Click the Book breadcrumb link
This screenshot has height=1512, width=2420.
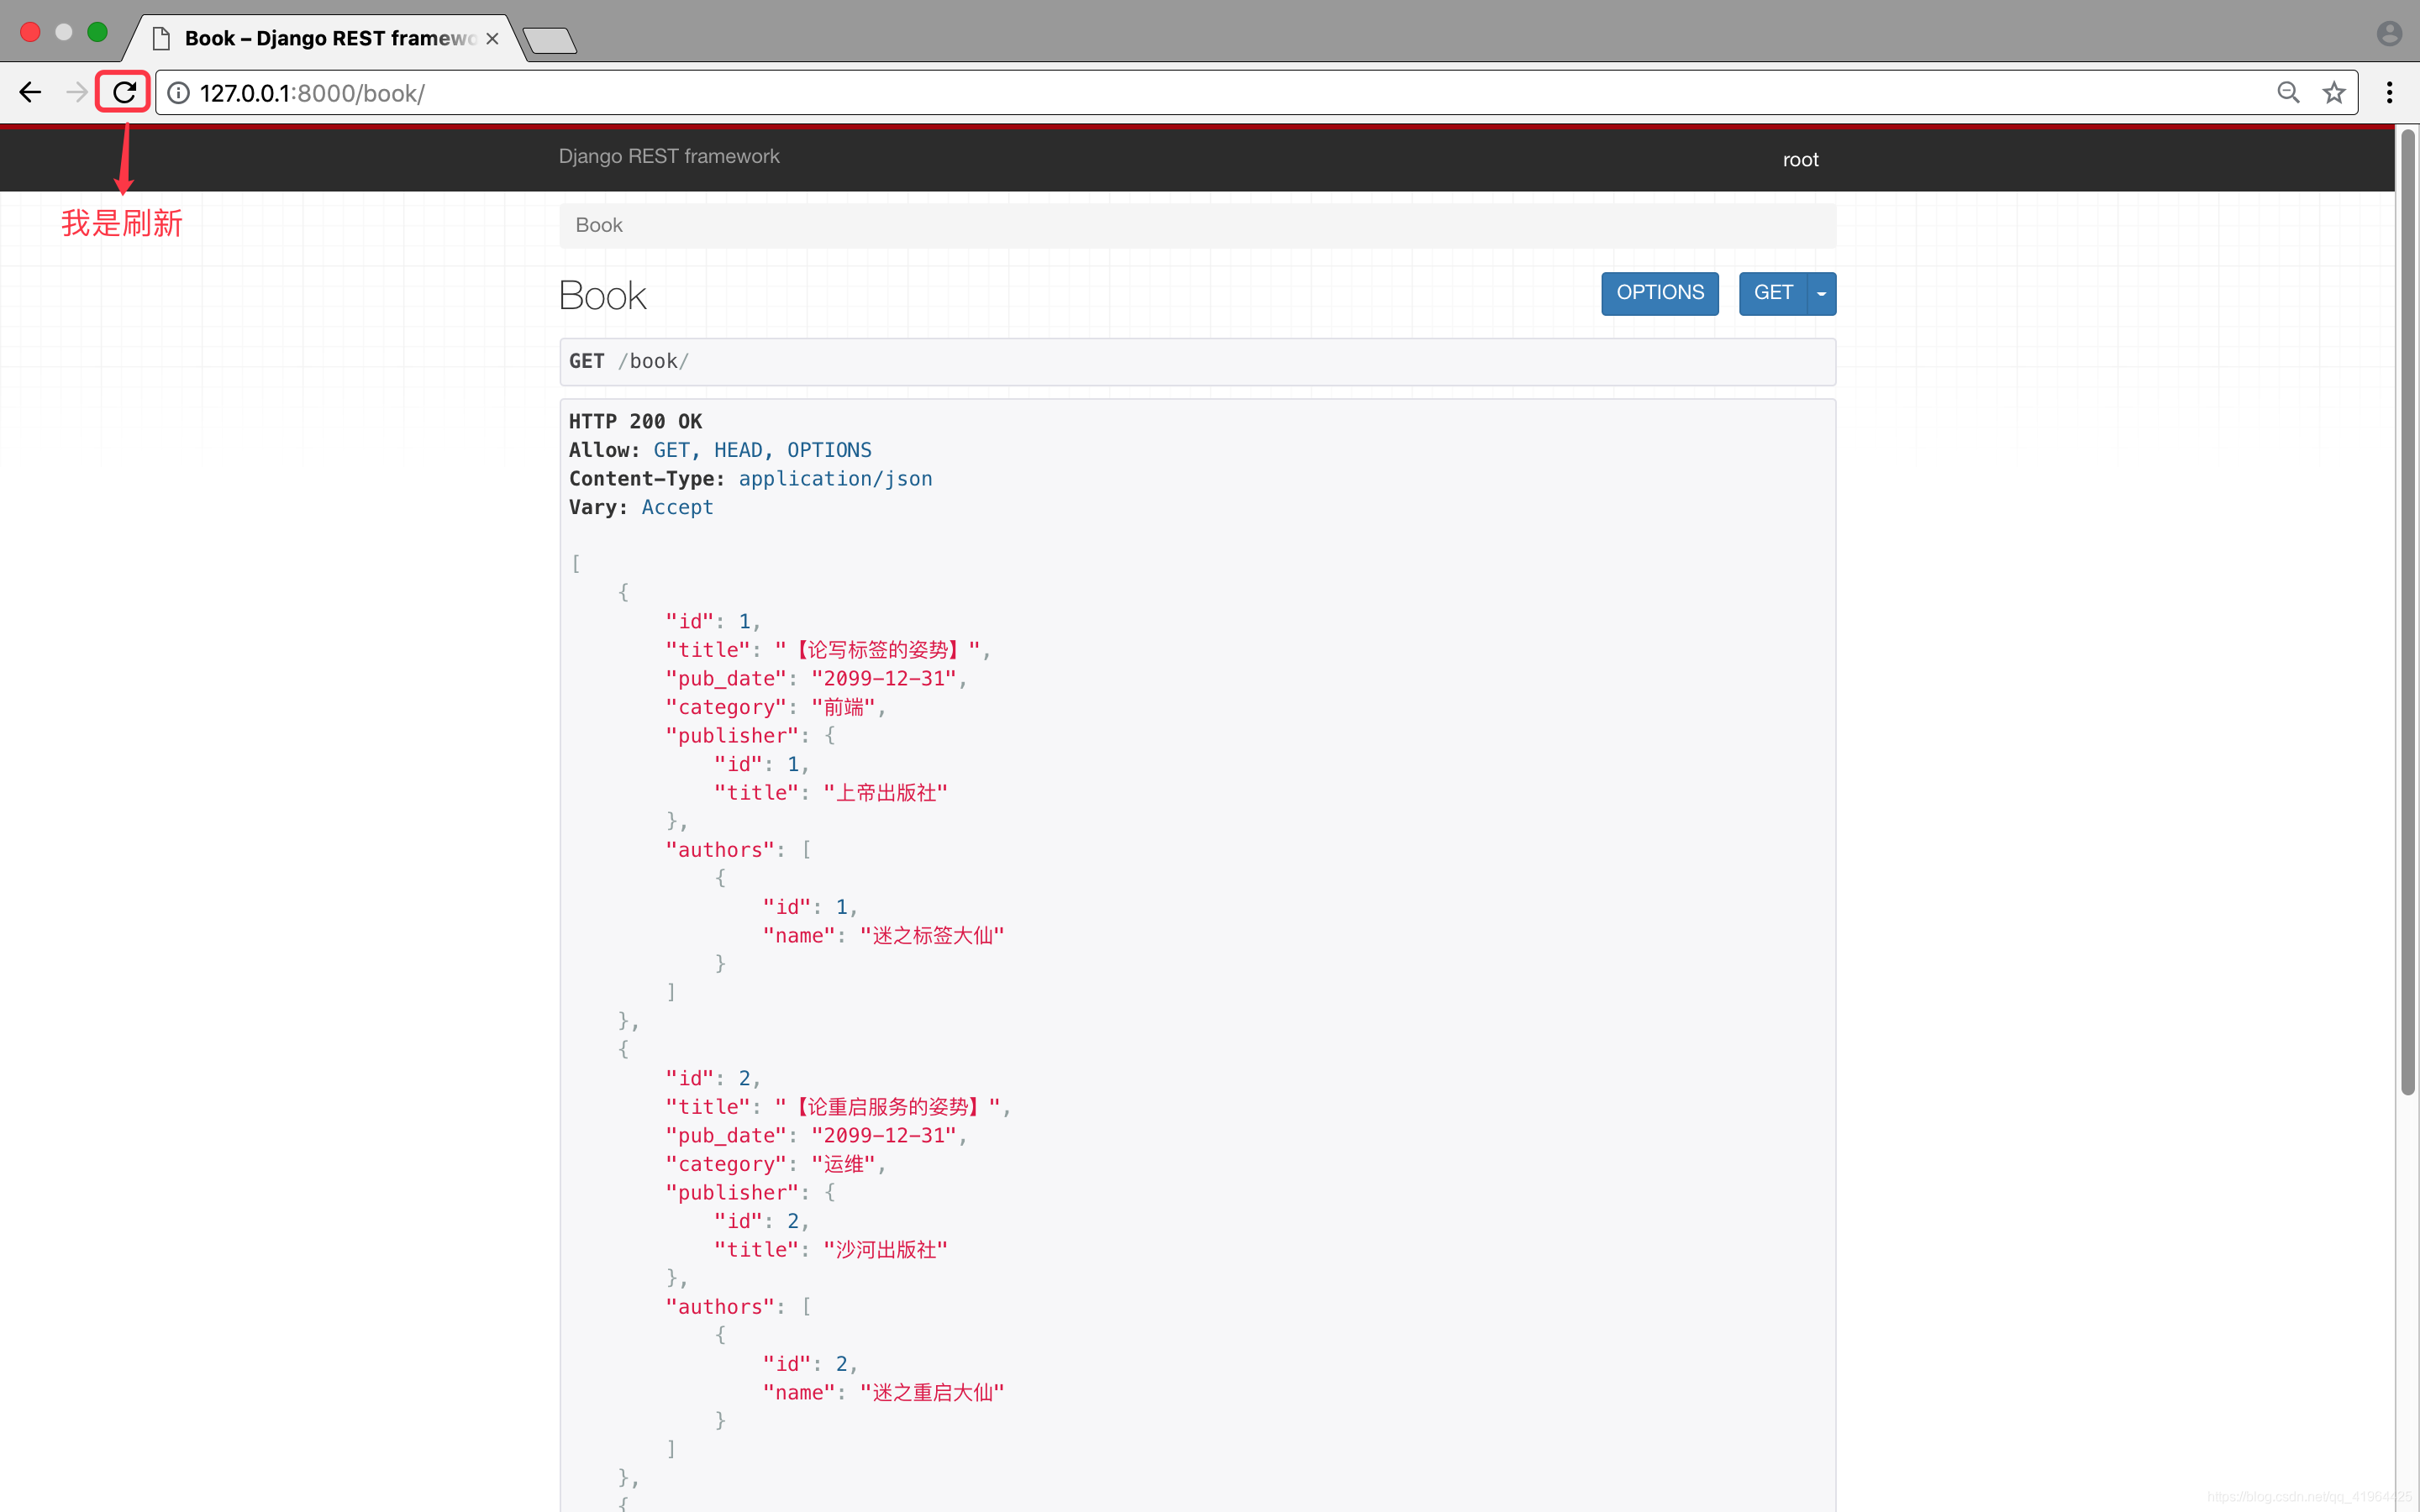point(599,225)
